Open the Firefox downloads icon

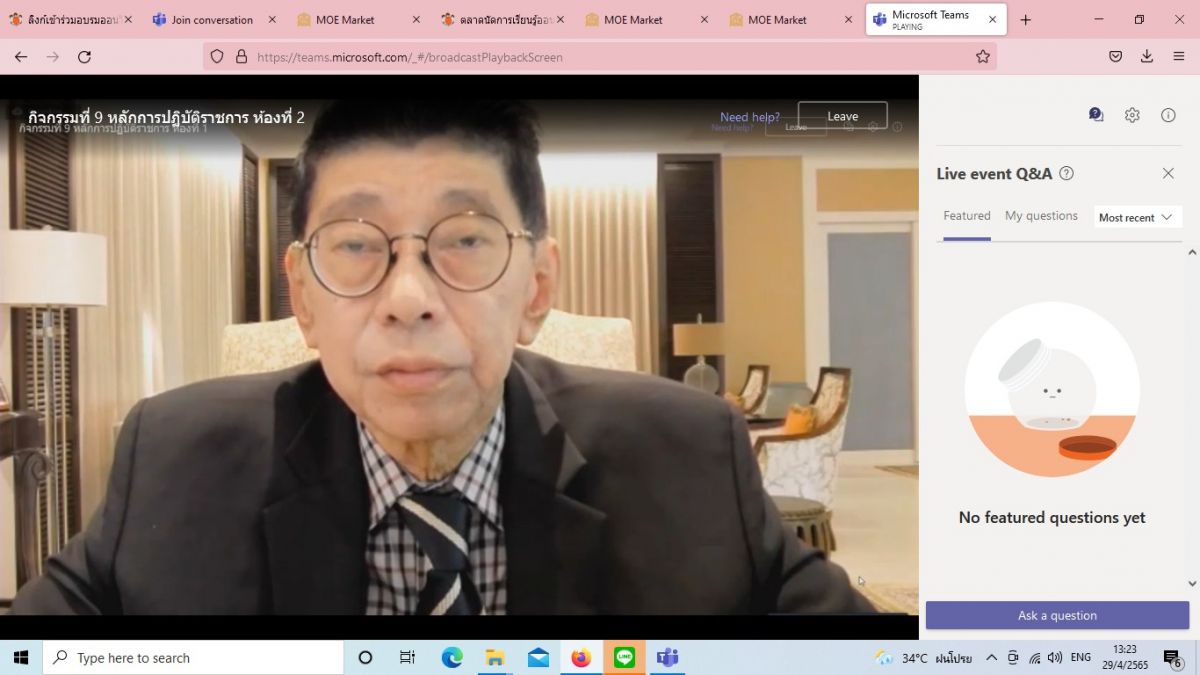click(1147, 57)
